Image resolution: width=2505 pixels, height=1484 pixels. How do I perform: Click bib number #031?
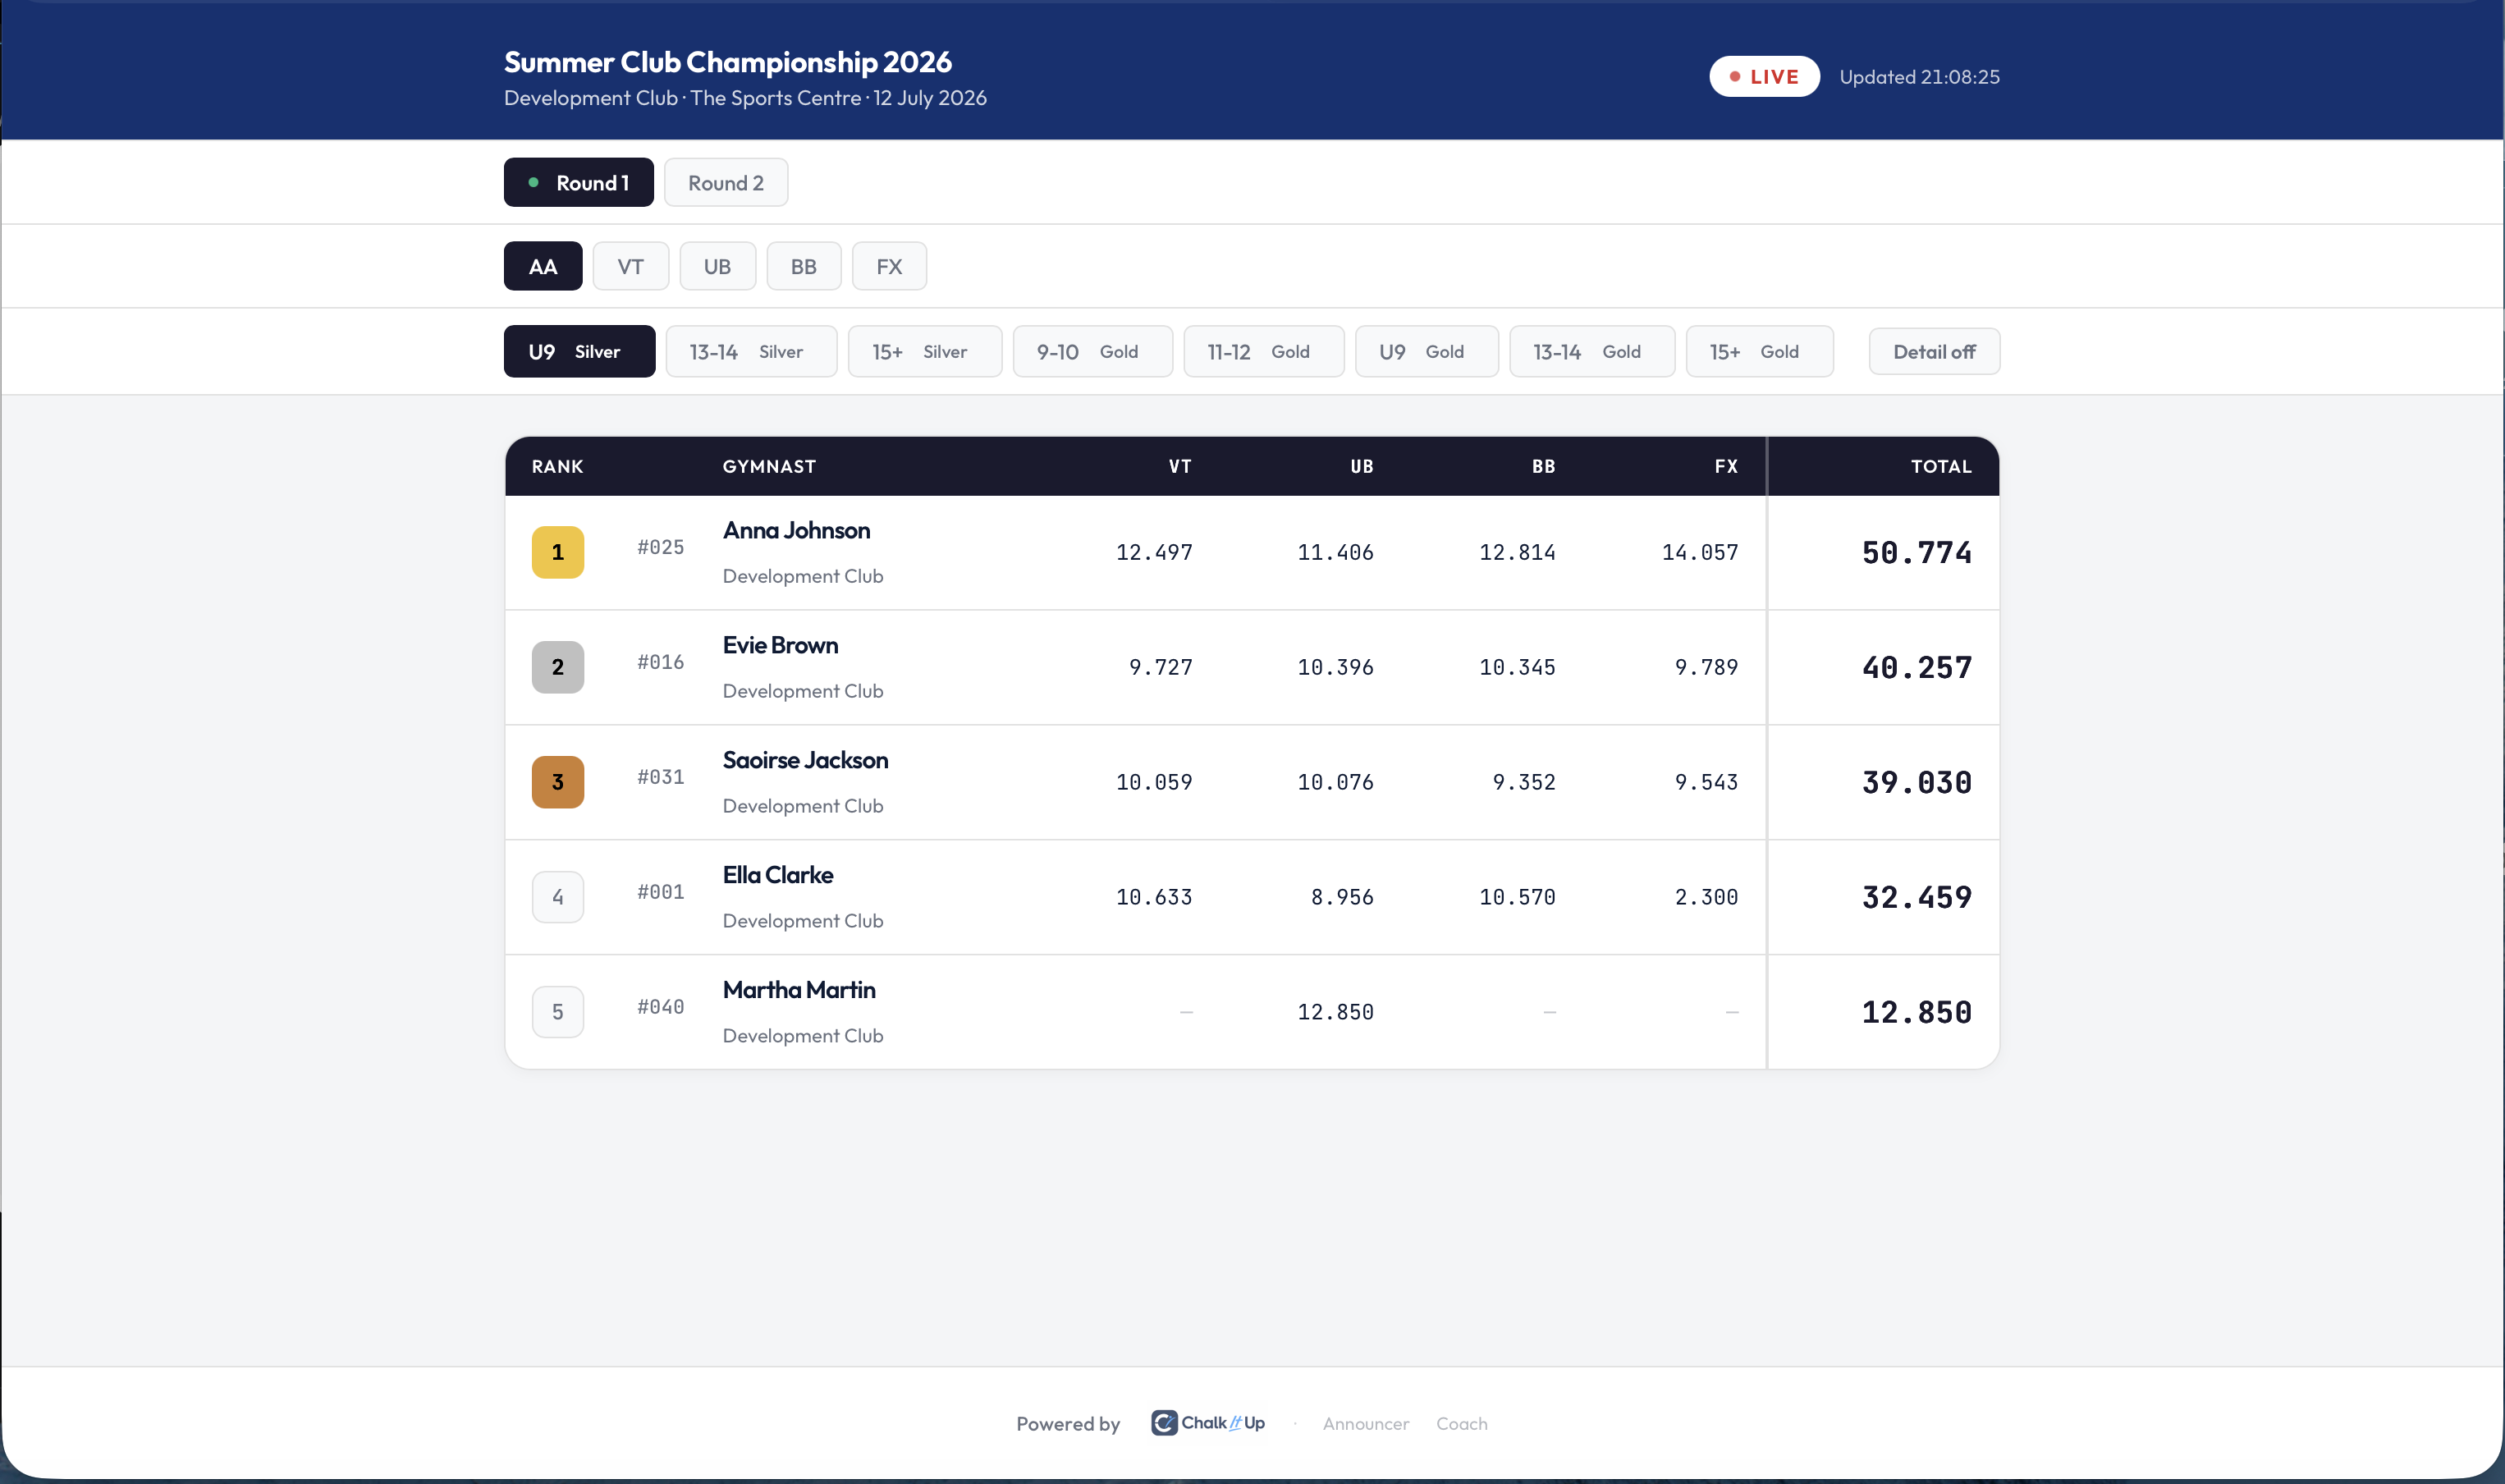tap(661, 777)
